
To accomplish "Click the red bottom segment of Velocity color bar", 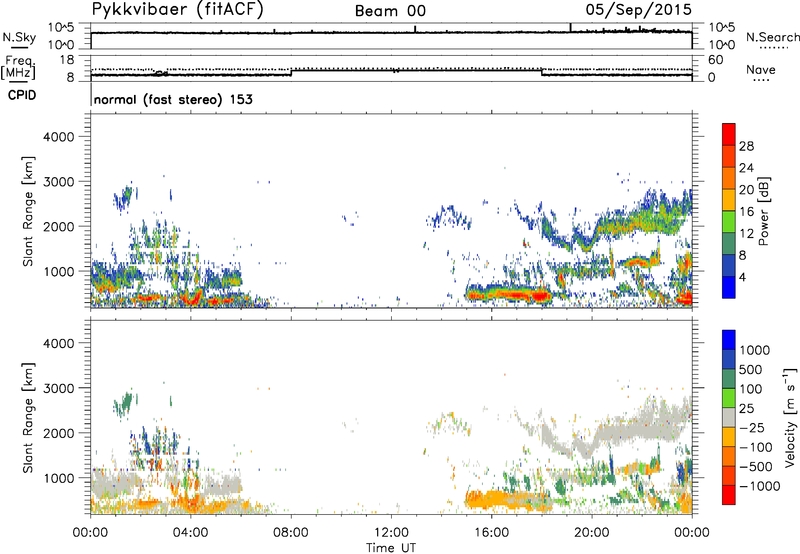I will point(729,495).
